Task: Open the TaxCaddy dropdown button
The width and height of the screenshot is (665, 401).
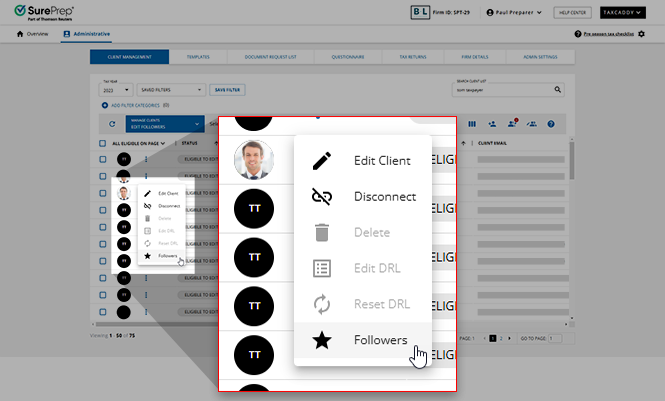Action: point(623,13)
